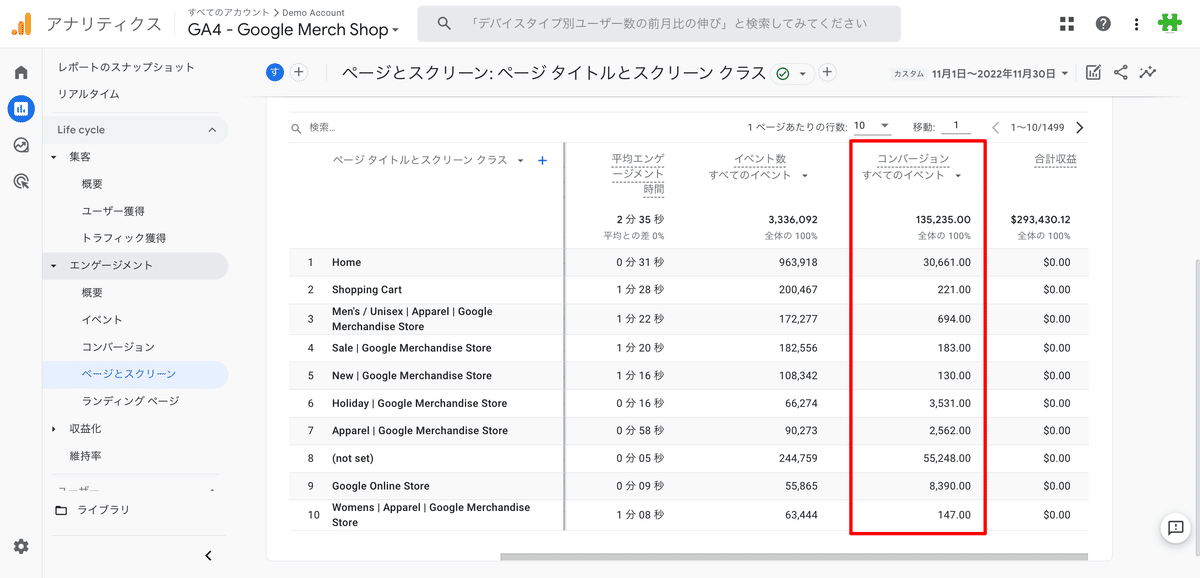The width and height of the screenshot is (1200, 578).
Task: Open the conversions 'すべてのイベント' dropdown
Action: (x=912, y=175)
